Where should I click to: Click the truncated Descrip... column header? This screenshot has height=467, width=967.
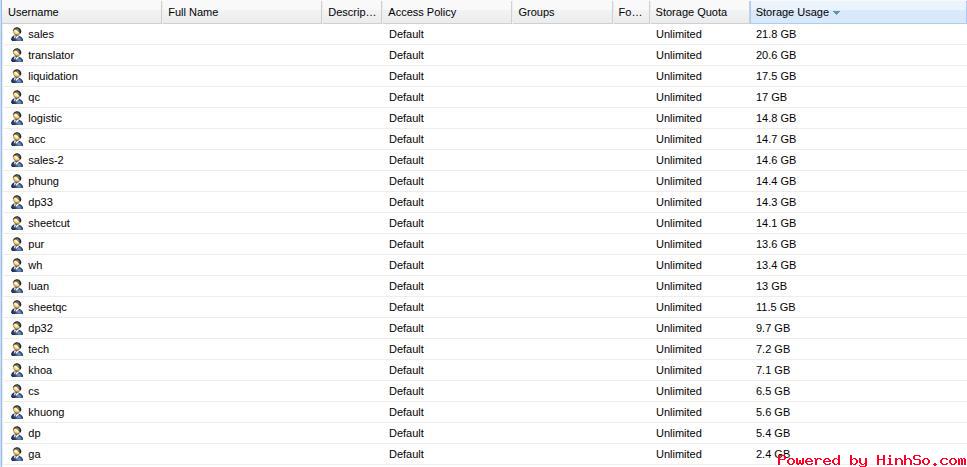pyautogui.click(x=352, y=12)
